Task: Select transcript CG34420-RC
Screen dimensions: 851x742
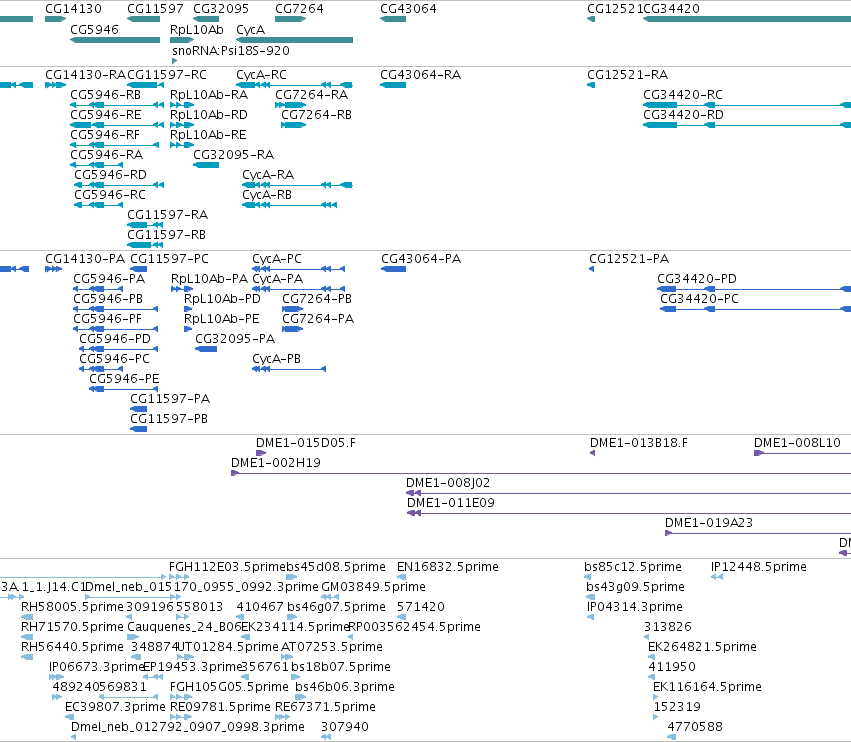Action: (x=683, y=94)
